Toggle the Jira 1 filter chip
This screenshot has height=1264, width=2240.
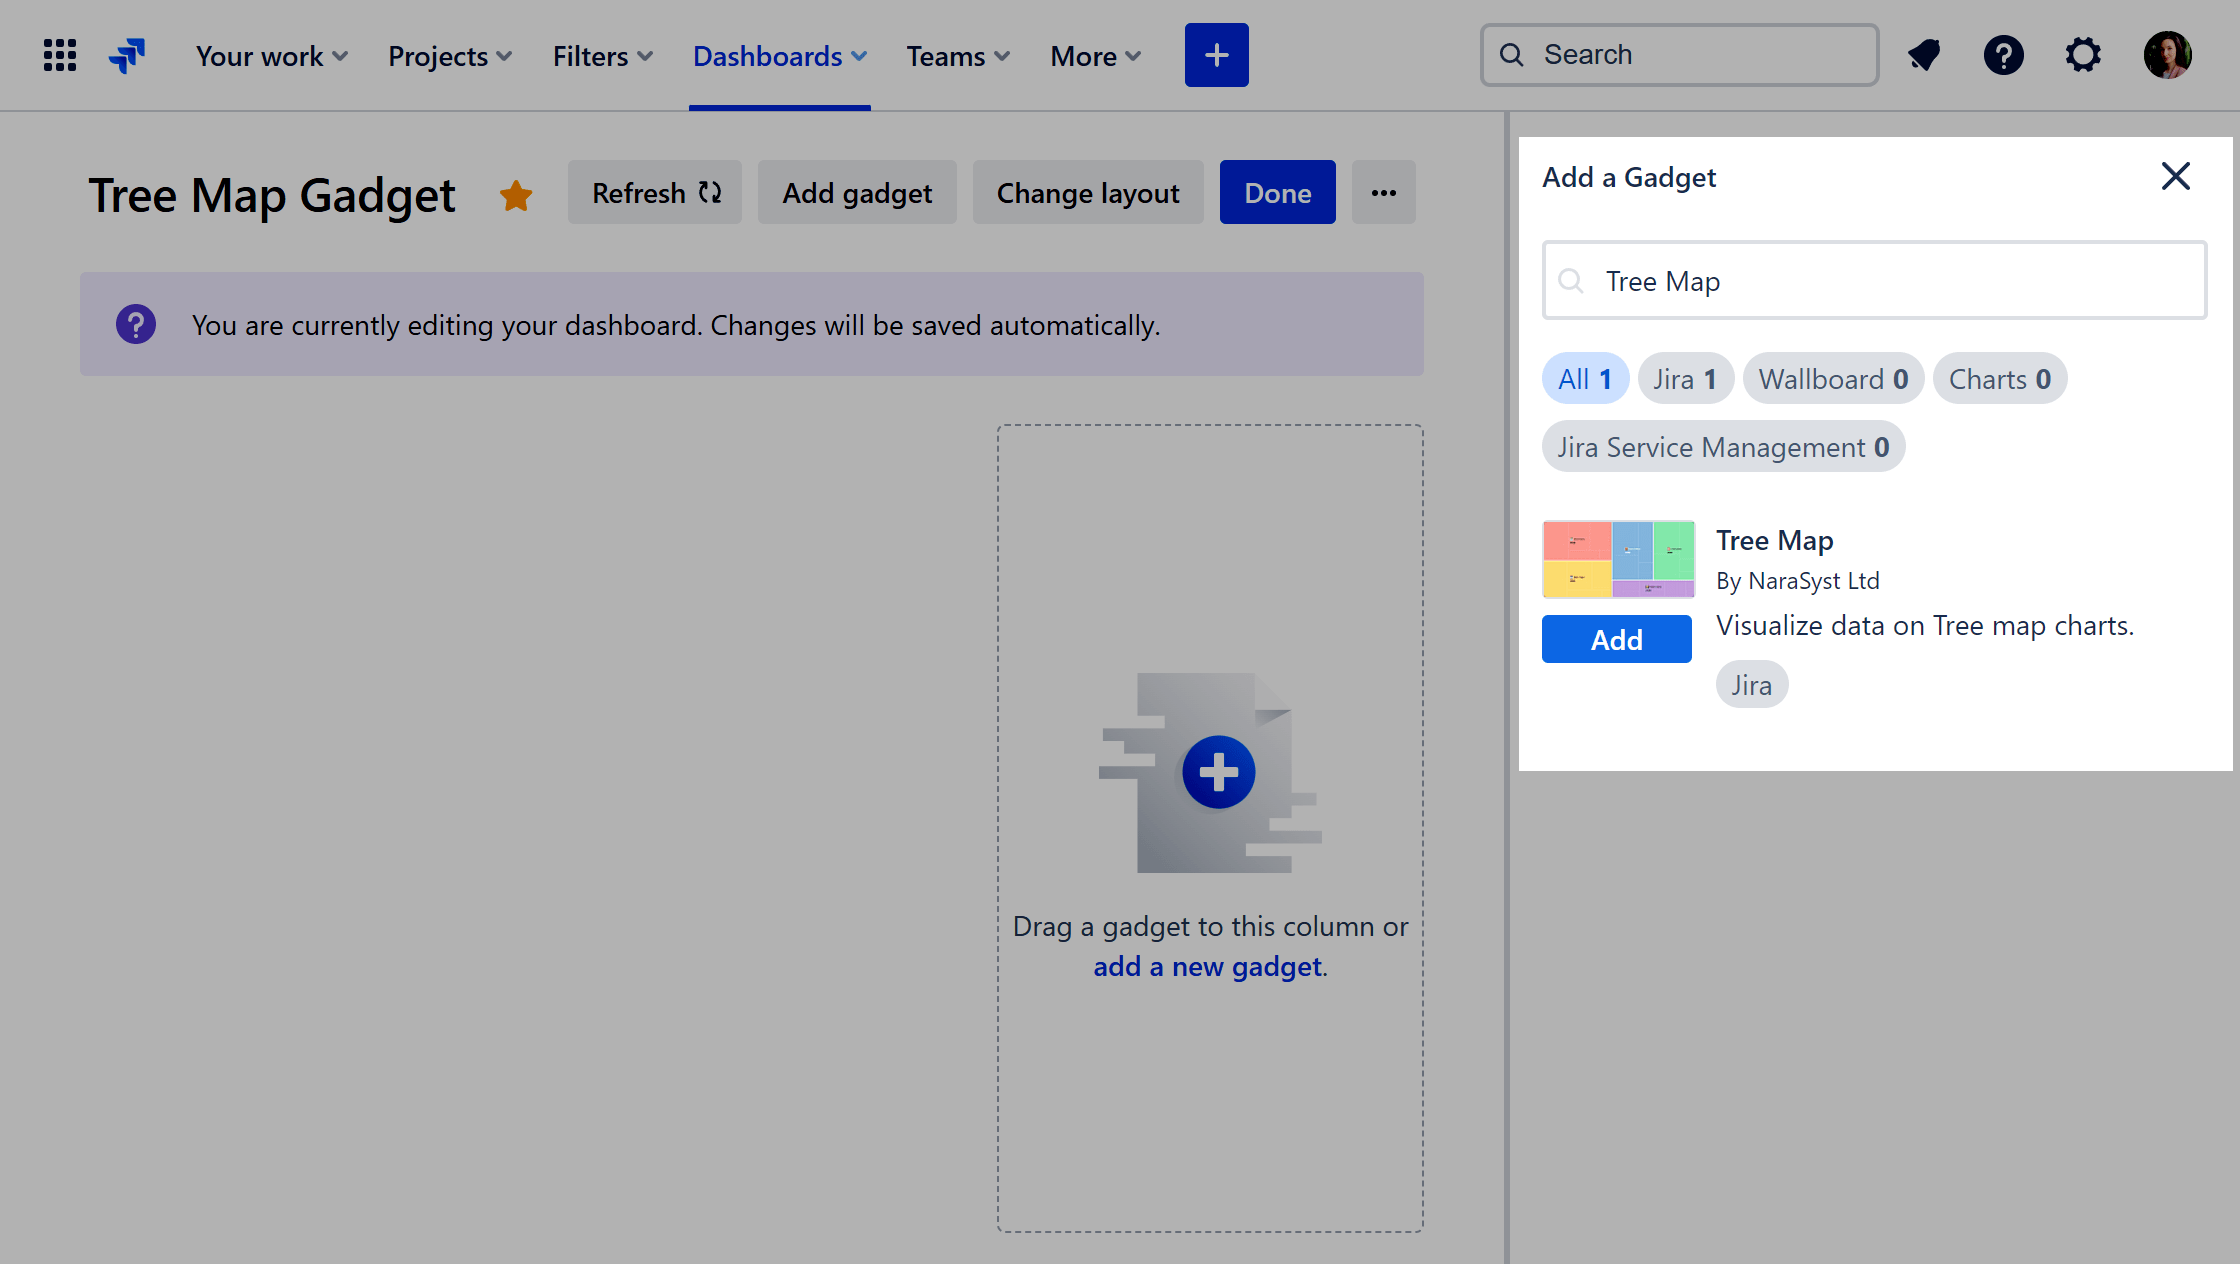[1685, 378]
